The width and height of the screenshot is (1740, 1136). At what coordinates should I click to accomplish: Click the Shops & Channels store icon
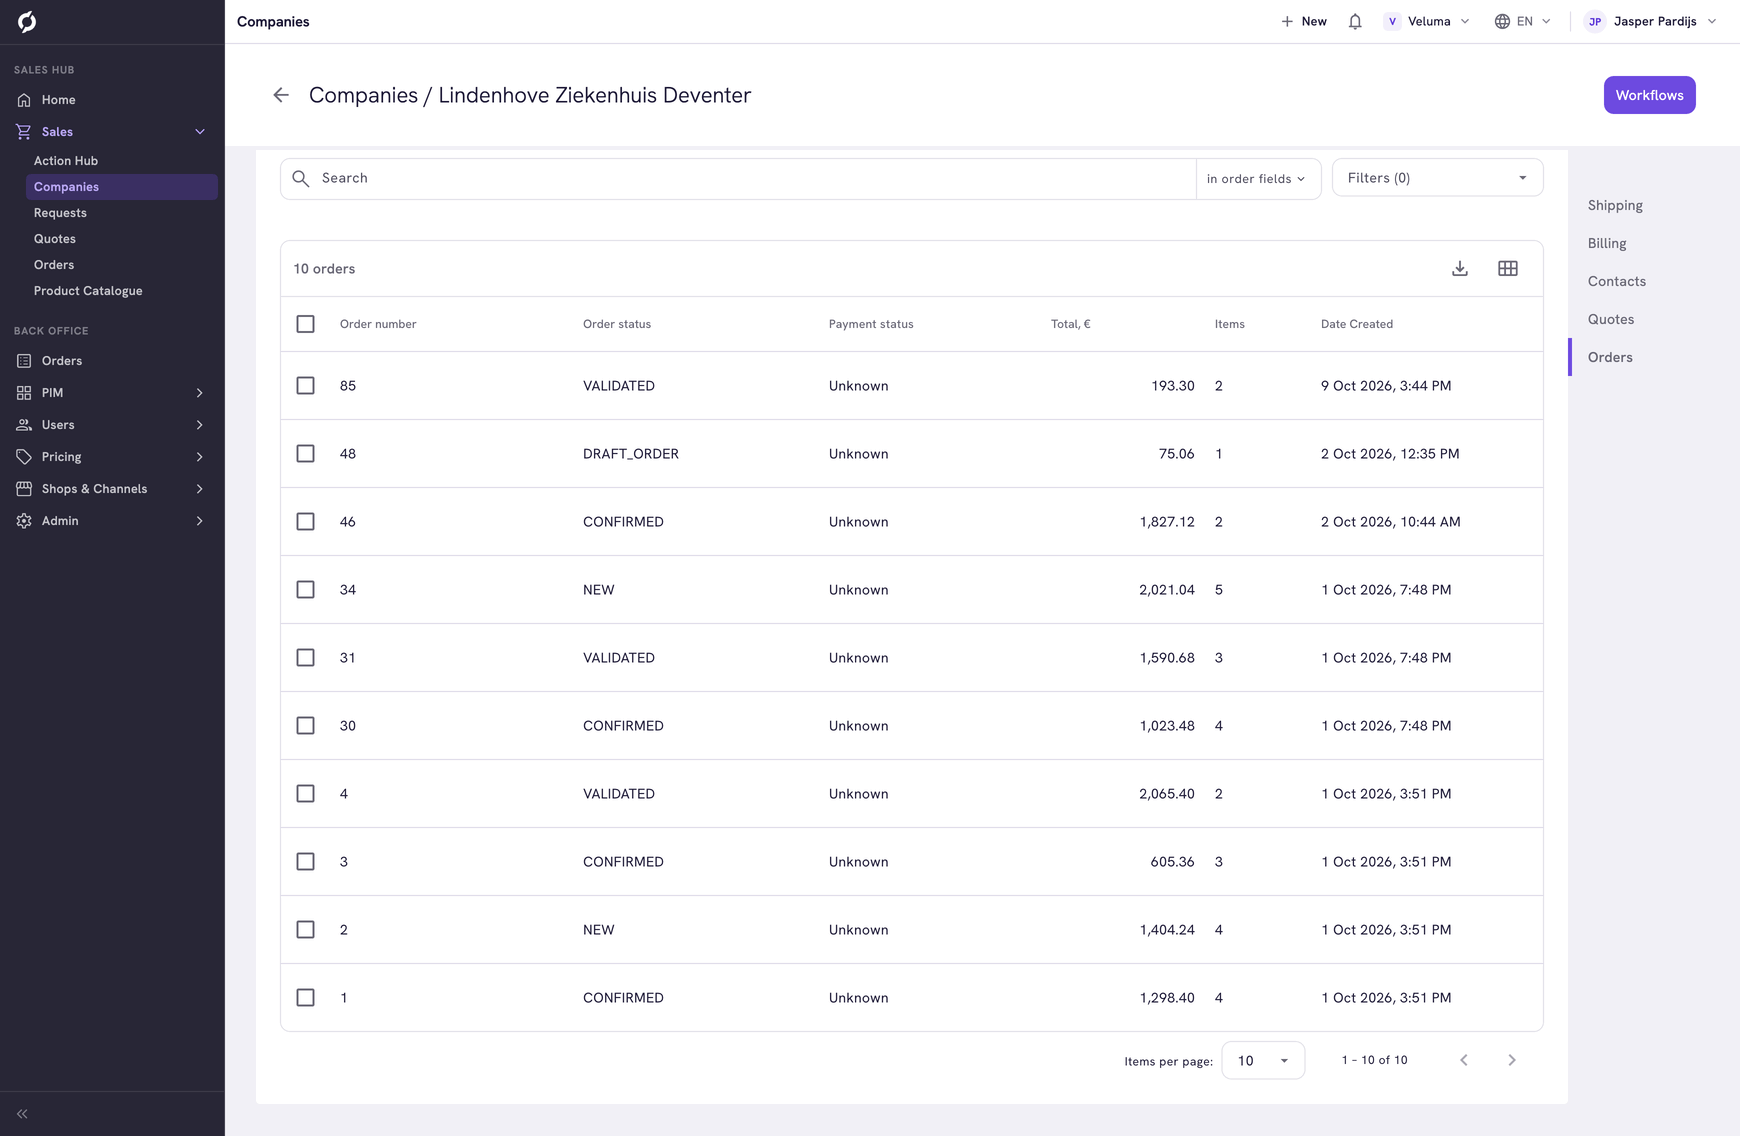coord(24,489)
